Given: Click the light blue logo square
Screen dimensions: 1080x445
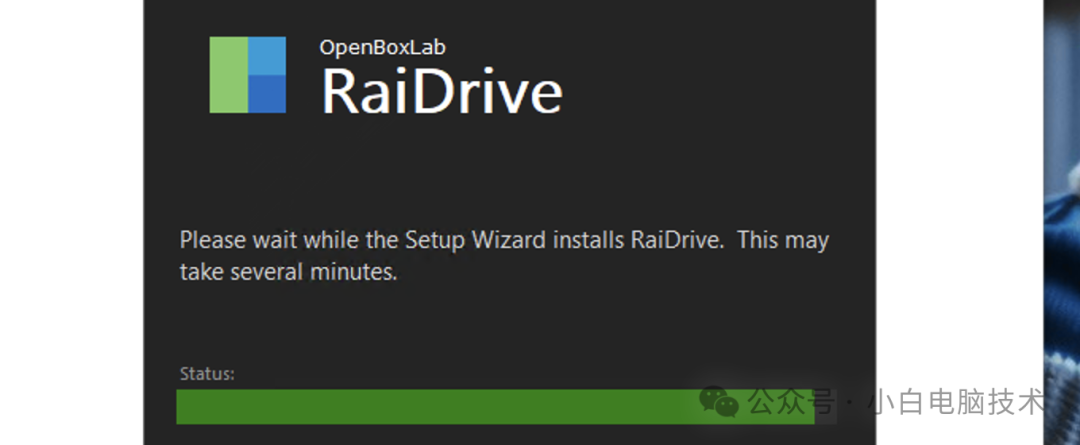Looking at the screenshot, I should click(x=267, y=56).
